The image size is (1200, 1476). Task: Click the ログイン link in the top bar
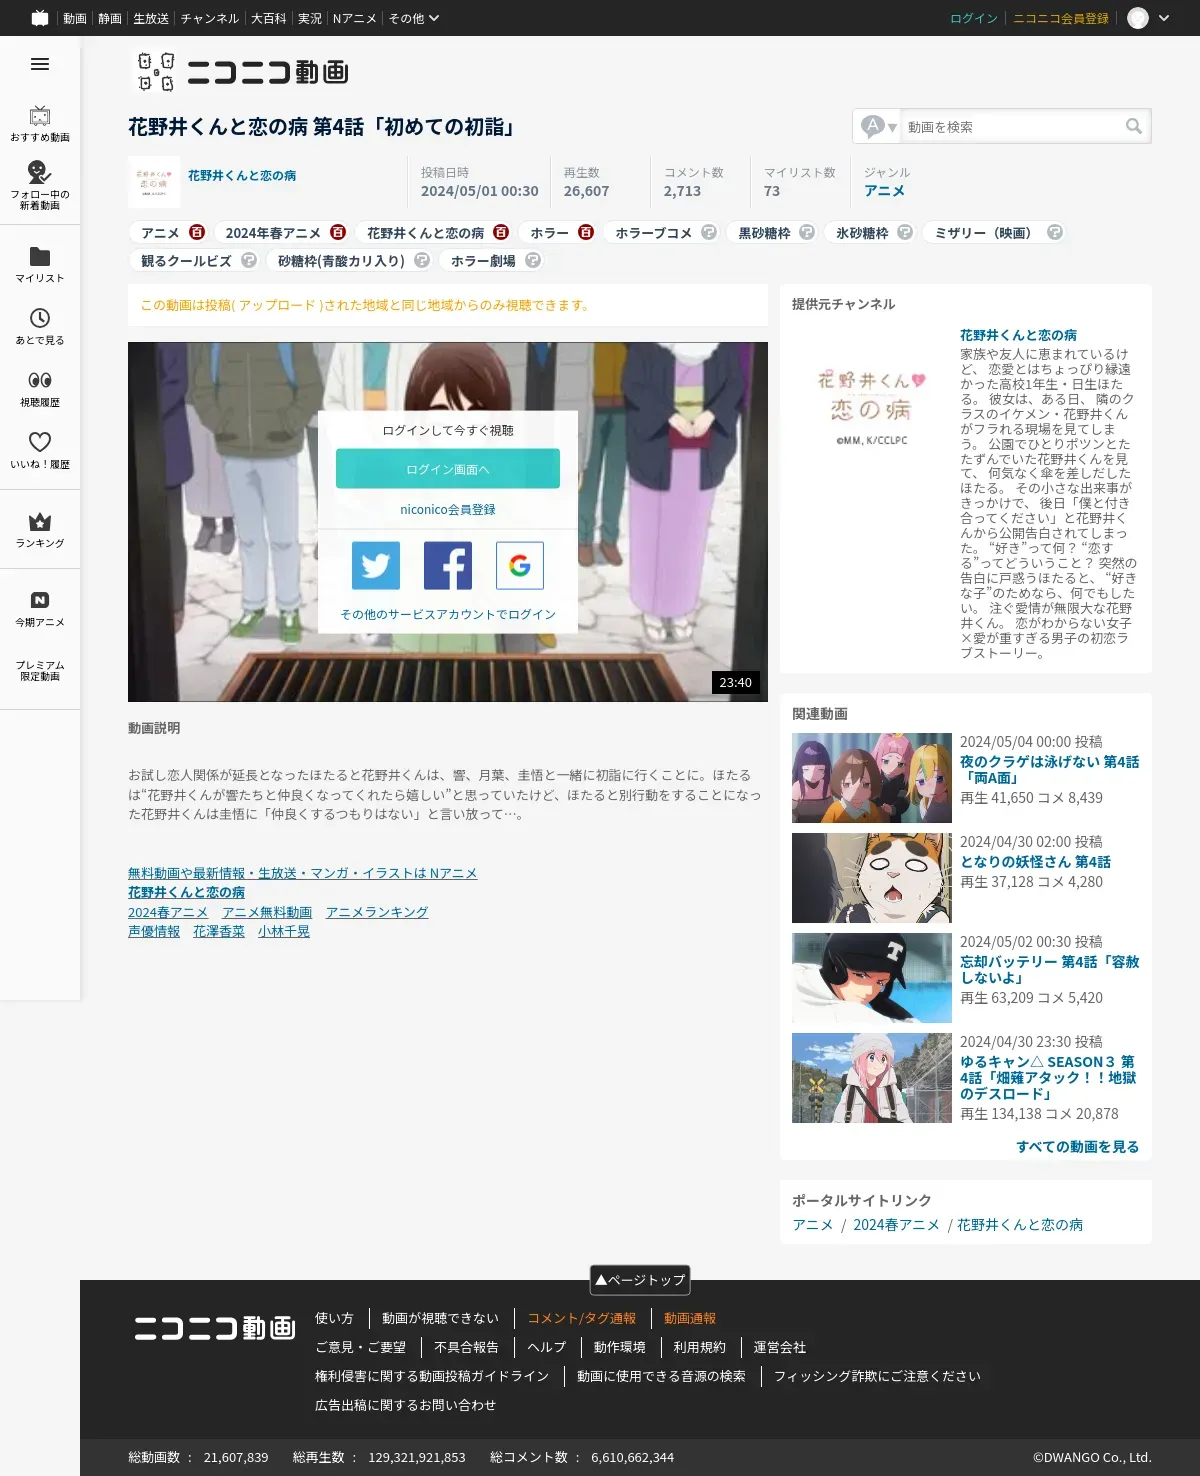point(974,18)
